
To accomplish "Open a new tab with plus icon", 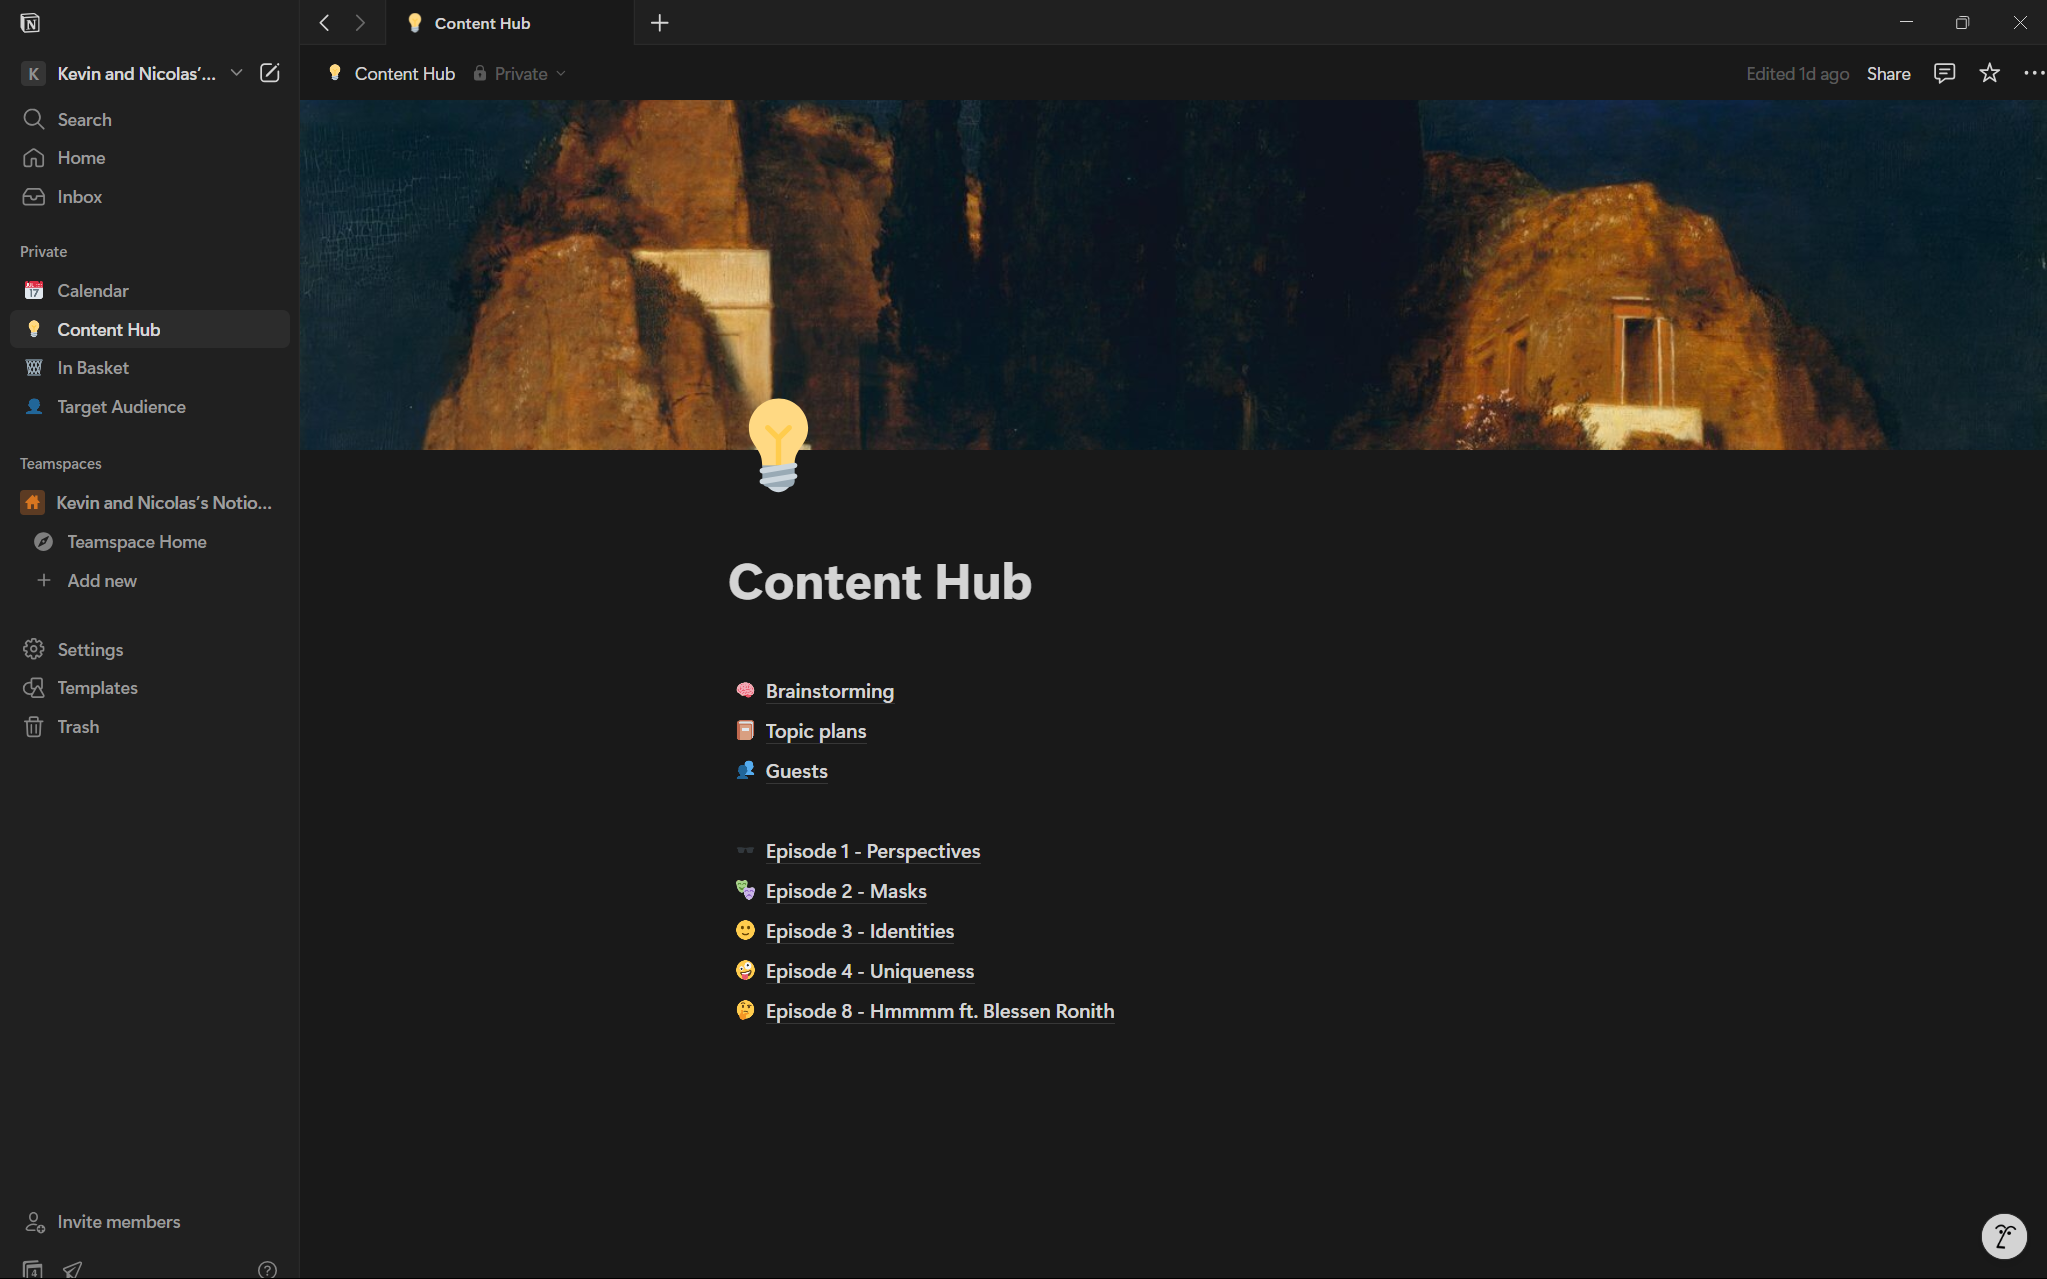I will [x=659, y=22].
